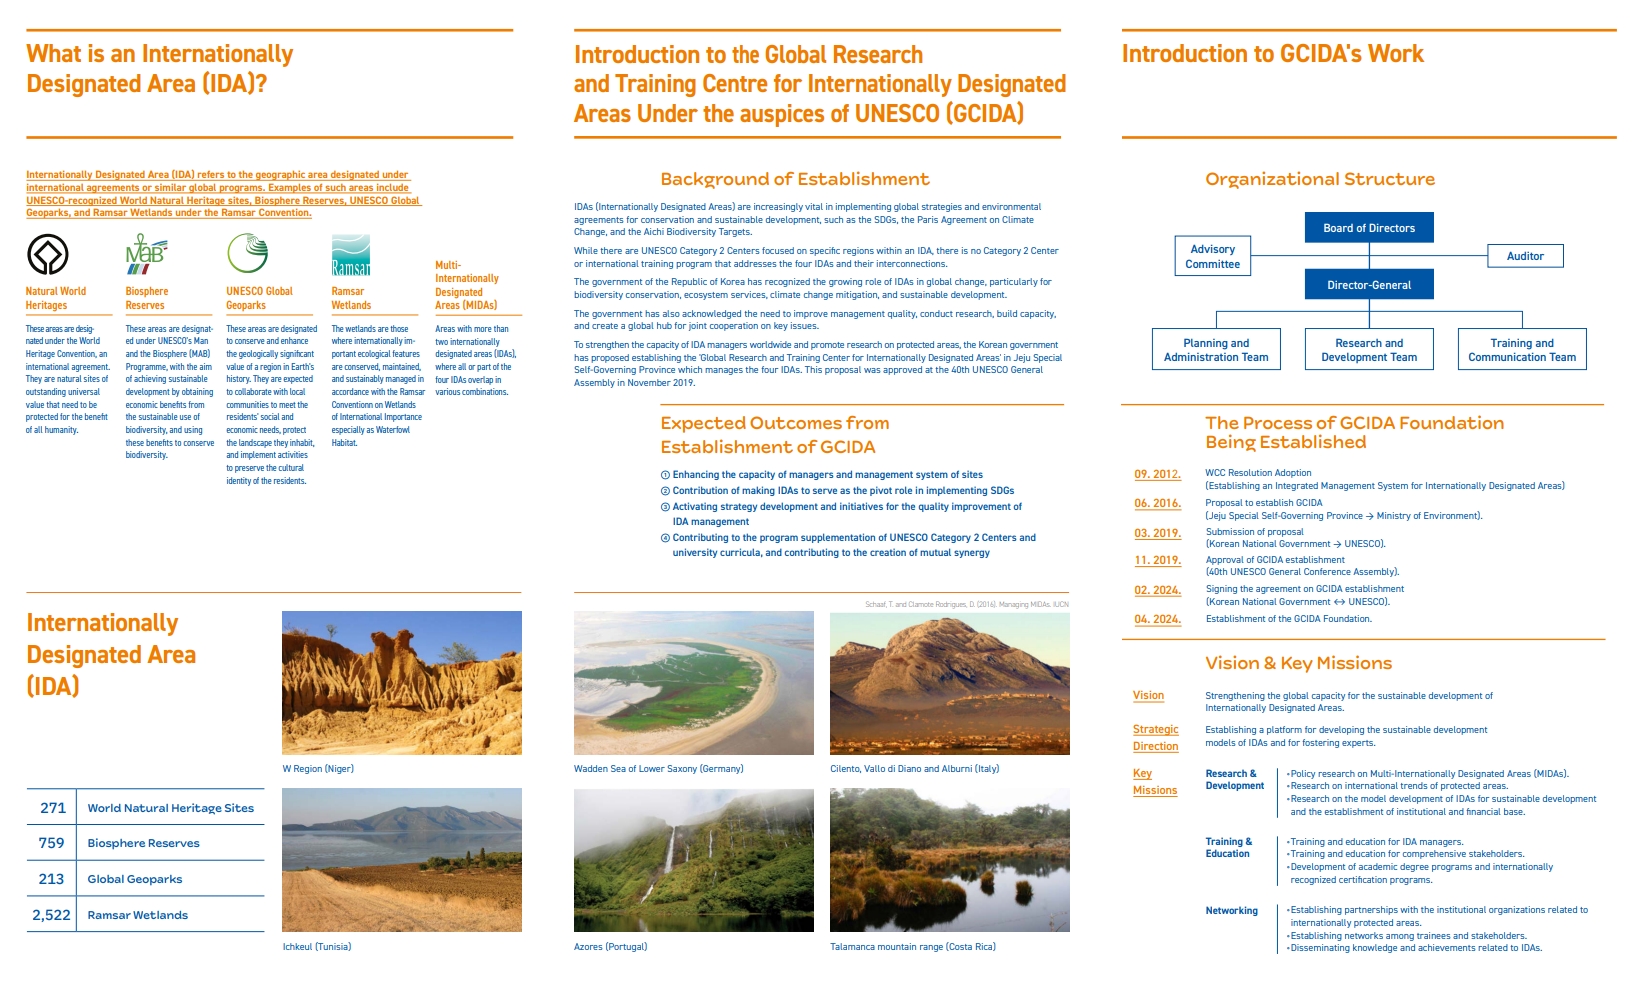Click the UNESCO World Heritage emblem icon
The height and width of the screenshot is (982, 1632).
point(48,254)
